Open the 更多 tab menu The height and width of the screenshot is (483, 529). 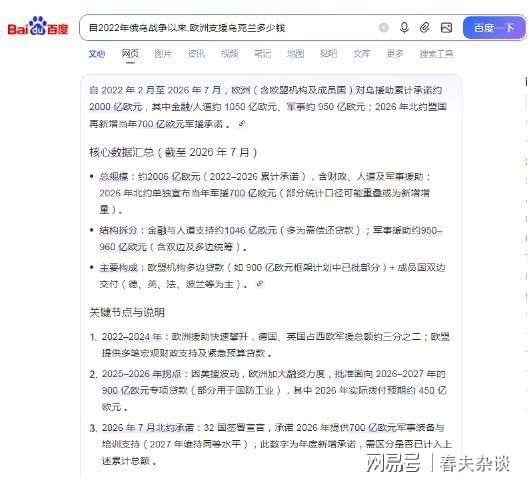click(x=395, y=54)
